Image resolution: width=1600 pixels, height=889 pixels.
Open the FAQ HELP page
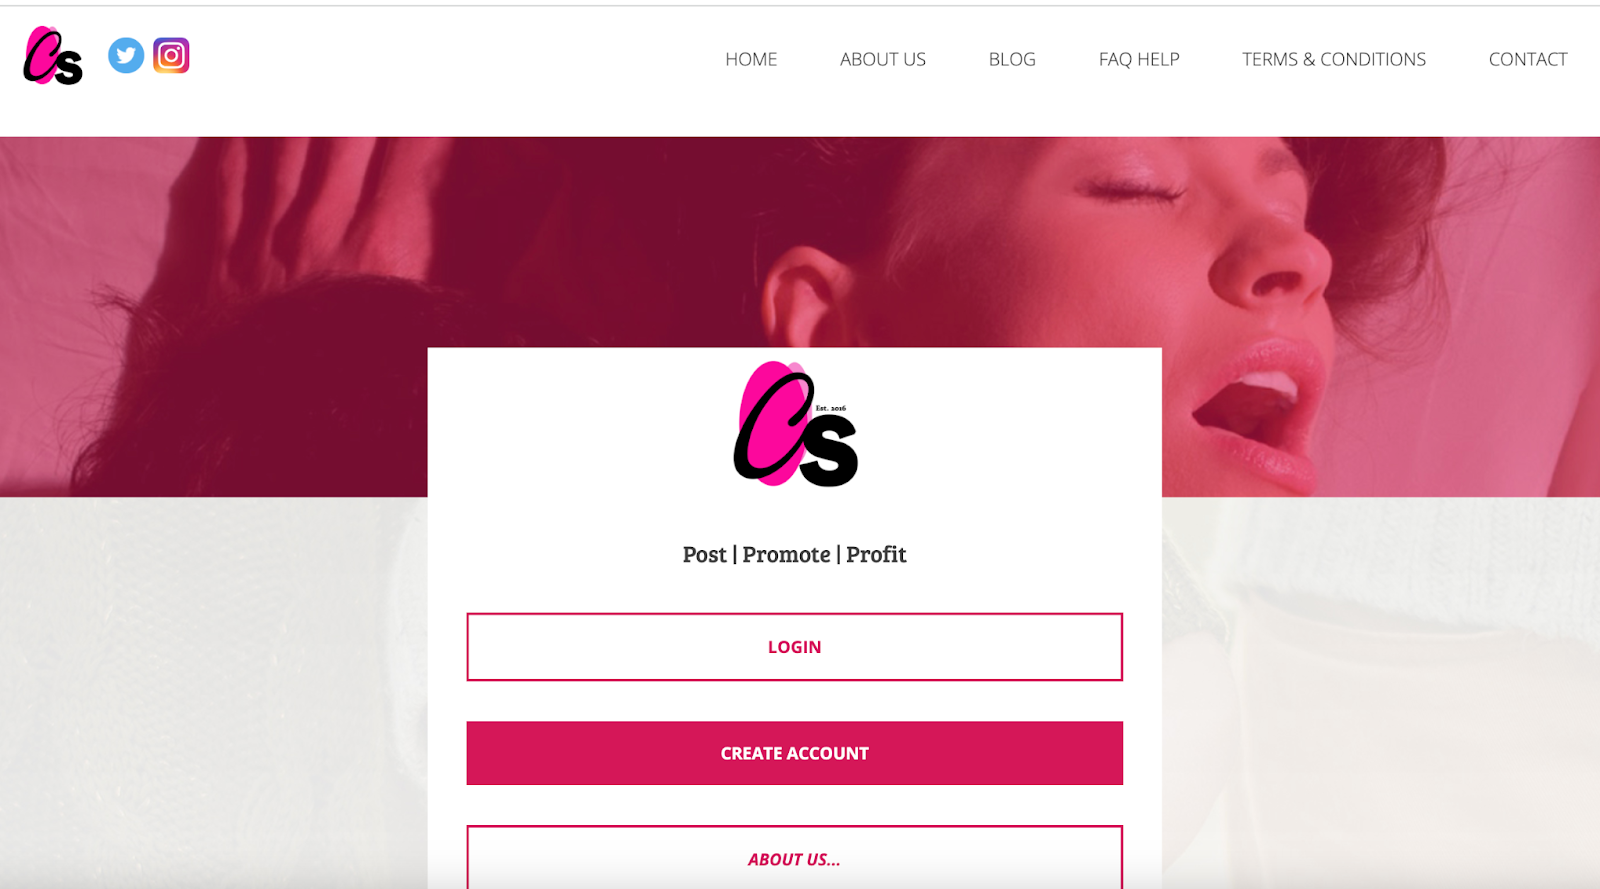click(1139, 59)
